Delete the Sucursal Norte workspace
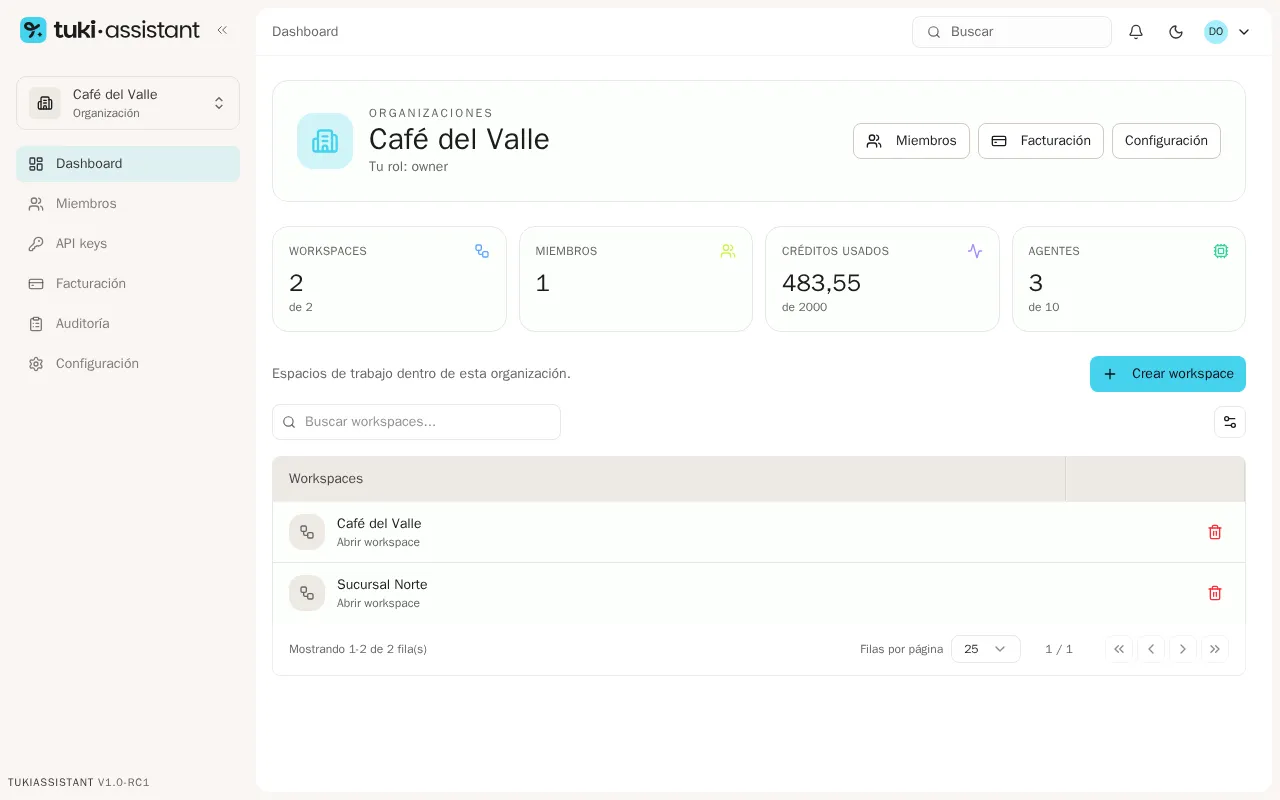This screenshot has width=1280, height=800. tap(1215, 593)
